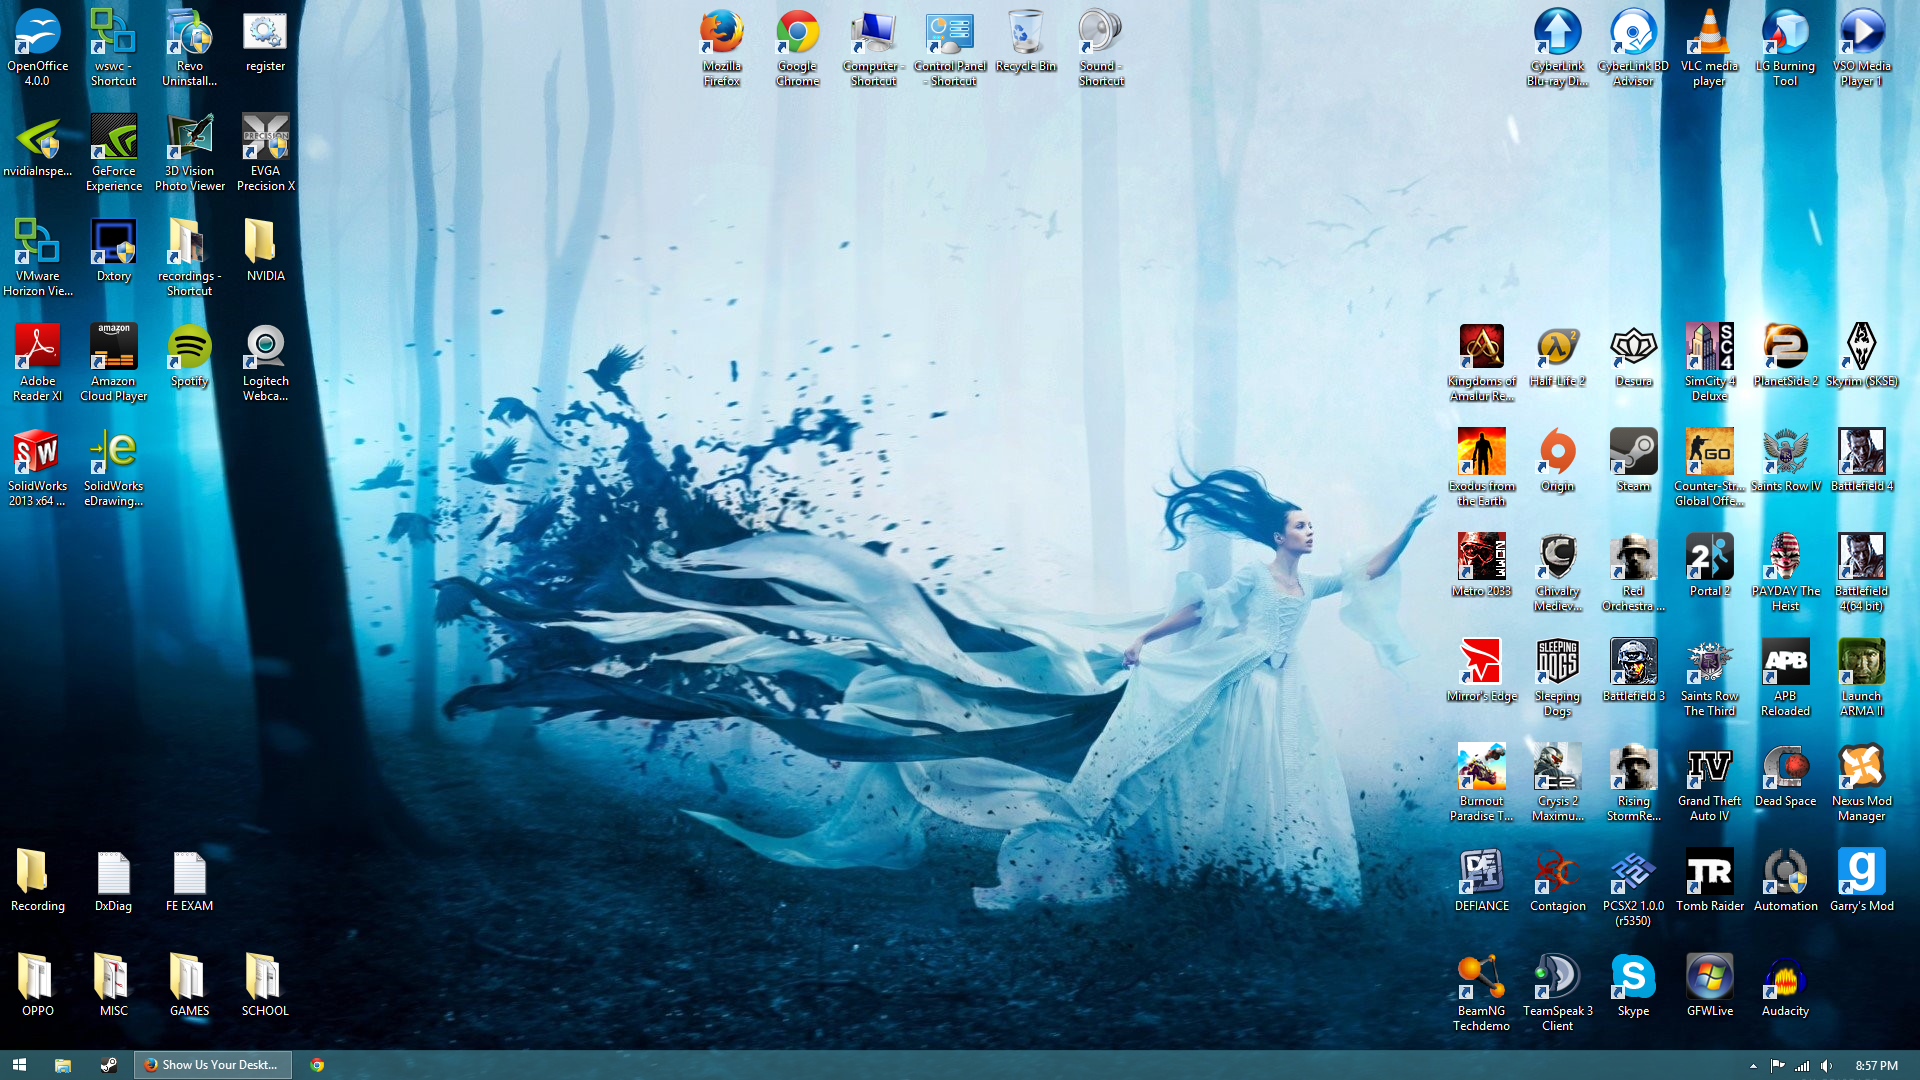Image resolution: width=1920 pixels, height=1080 pixels.
Task: Open the volume control in system tray
Action: click(x=1827, y=1066)
